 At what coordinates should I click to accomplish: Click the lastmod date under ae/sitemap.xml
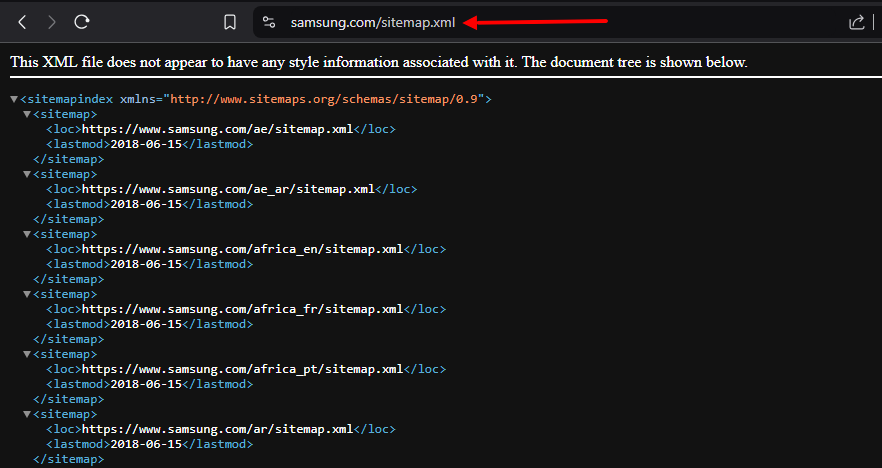coord(146,144)
